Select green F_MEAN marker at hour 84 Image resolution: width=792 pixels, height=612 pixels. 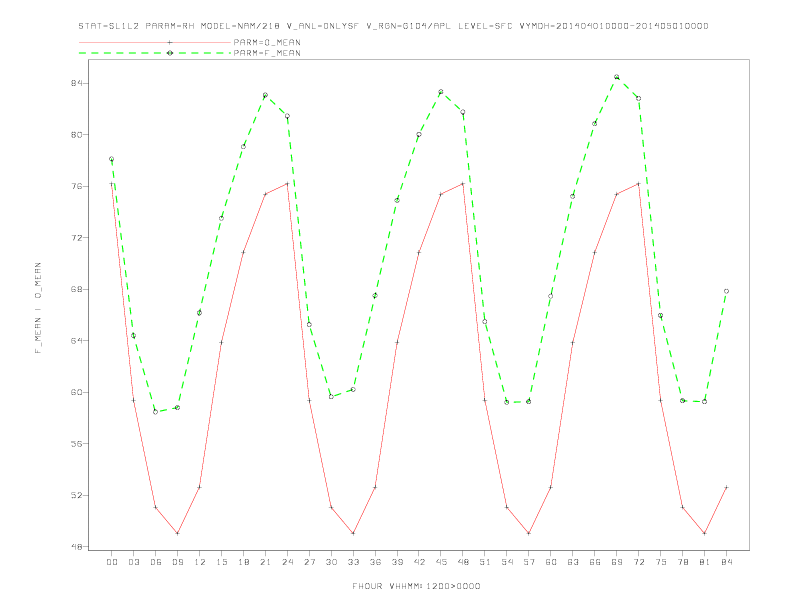click(726, 291)
